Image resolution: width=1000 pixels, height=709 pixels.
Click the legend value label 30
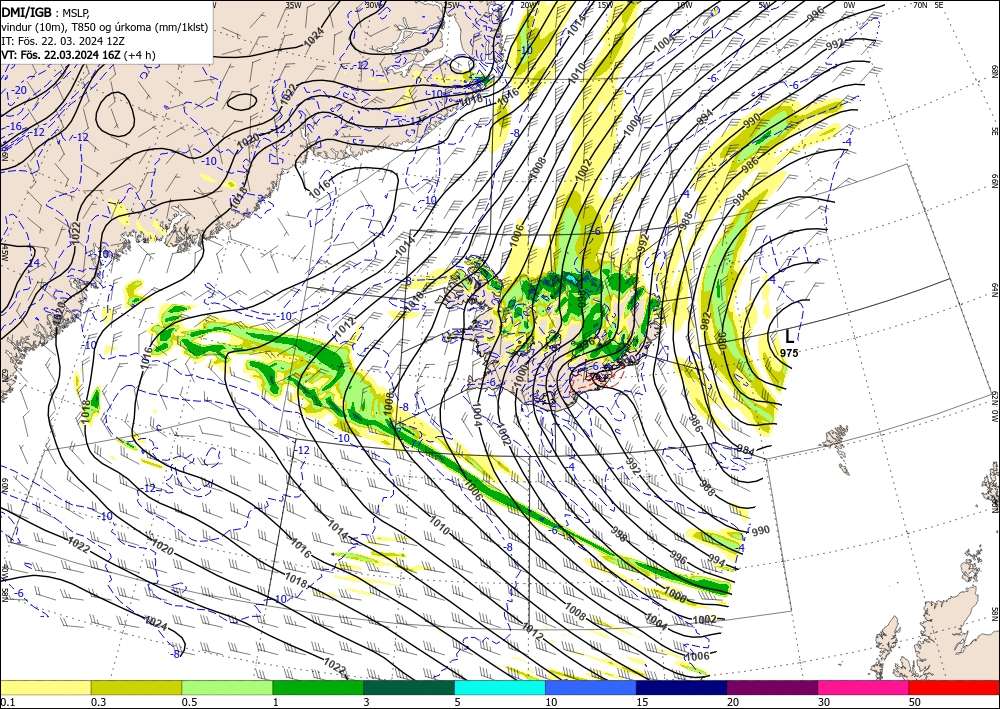click(x=824, y=702)
